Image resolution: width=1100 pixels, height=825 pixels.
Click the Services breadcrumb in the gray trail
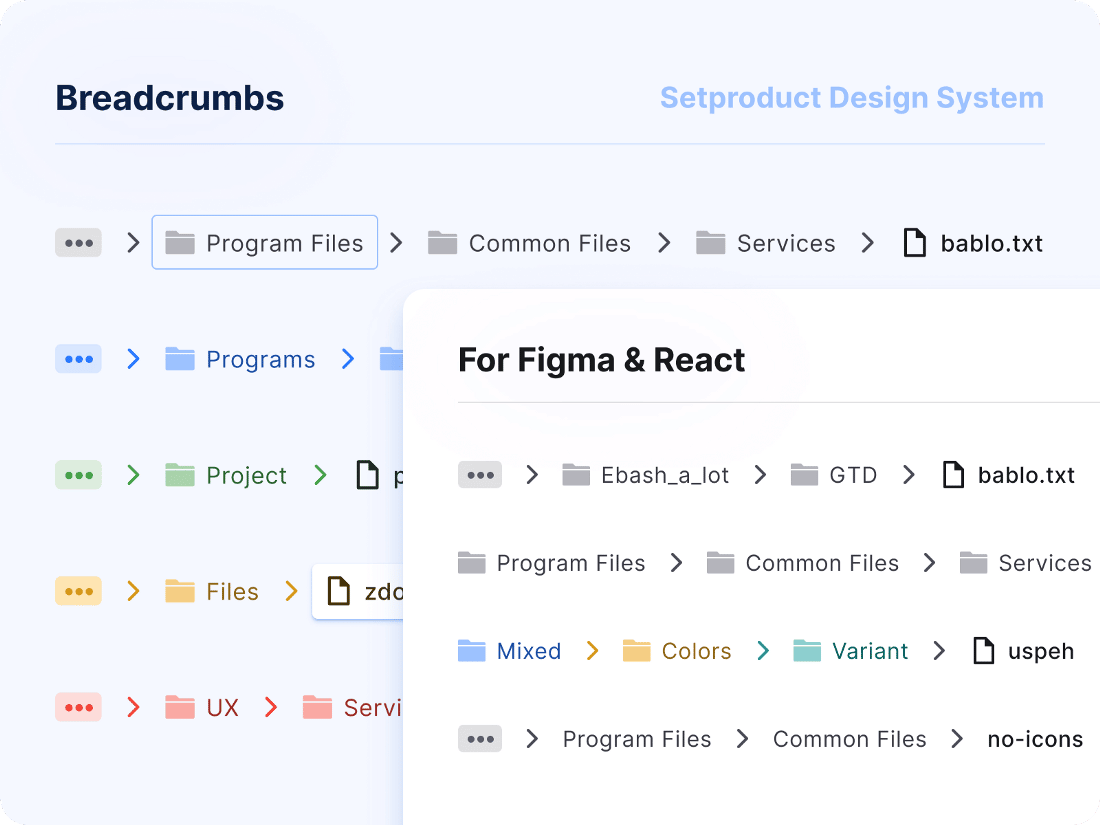point(786,242)
